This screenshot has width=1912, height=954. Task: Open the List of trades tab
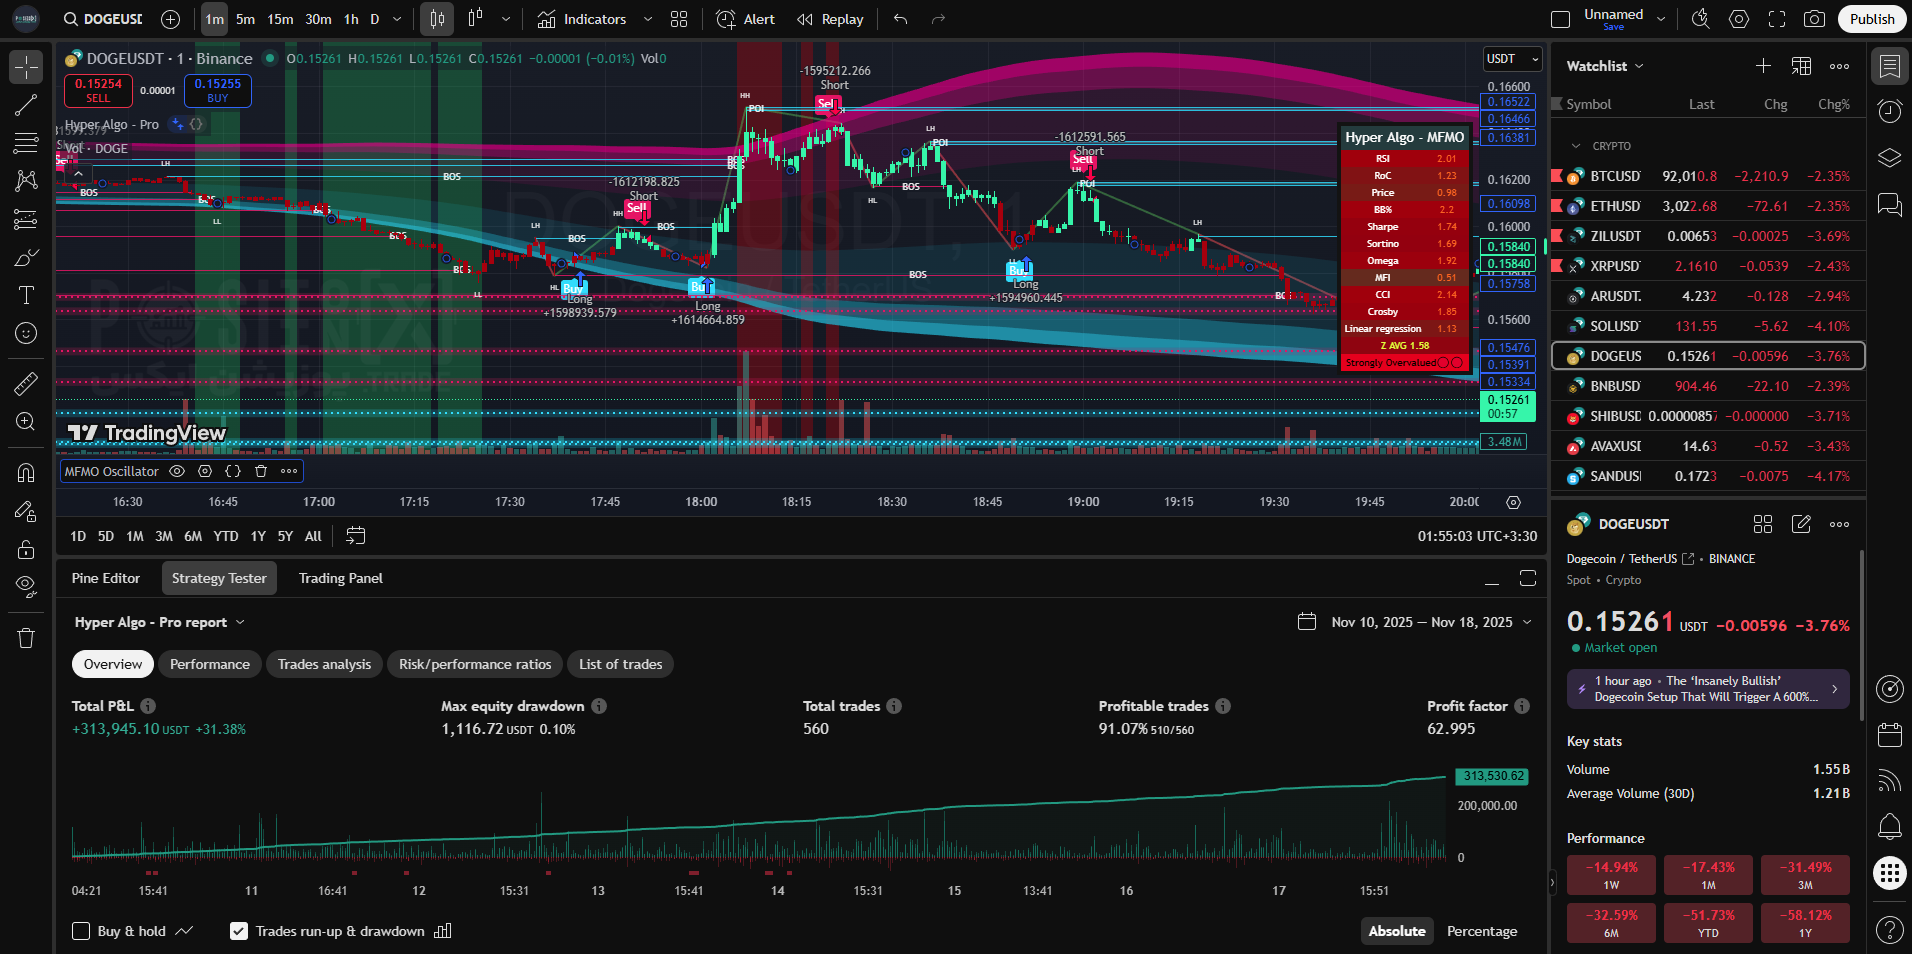pos(620,664)
